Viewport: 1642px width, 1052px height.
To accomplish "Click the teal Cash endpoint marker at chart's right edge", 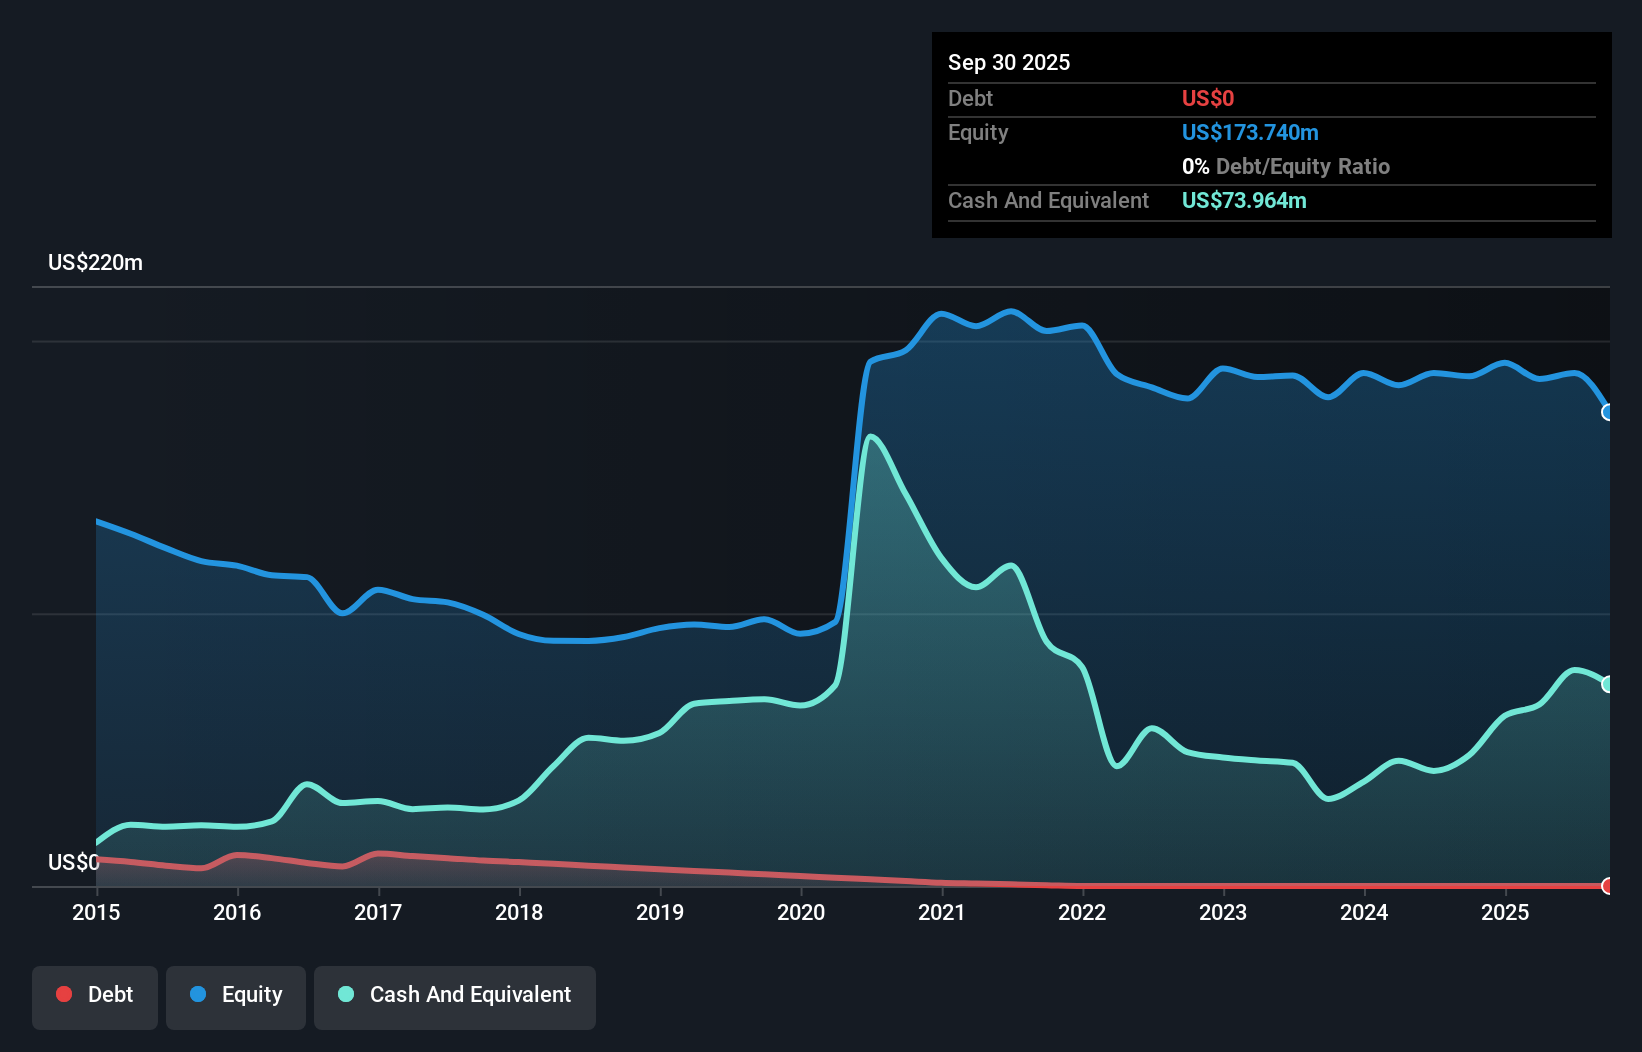I will pos(1608,684).
